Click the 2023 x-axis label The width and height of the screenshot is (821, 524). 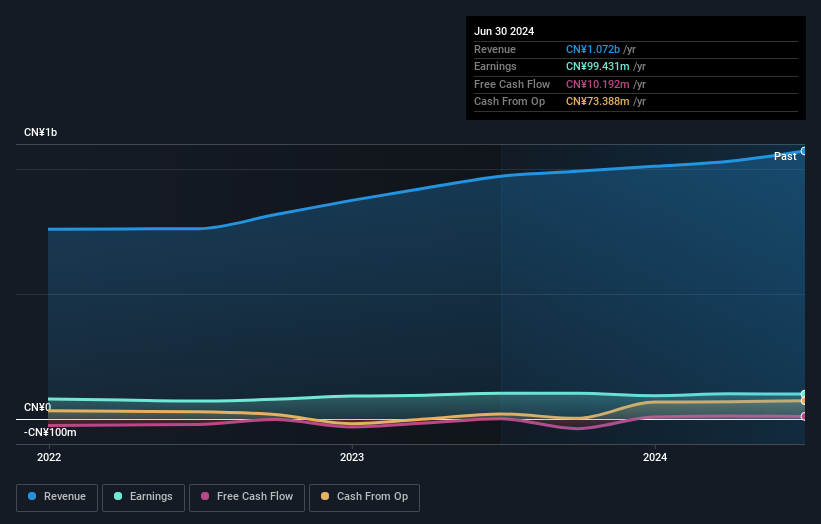click(x=352, y=457)
